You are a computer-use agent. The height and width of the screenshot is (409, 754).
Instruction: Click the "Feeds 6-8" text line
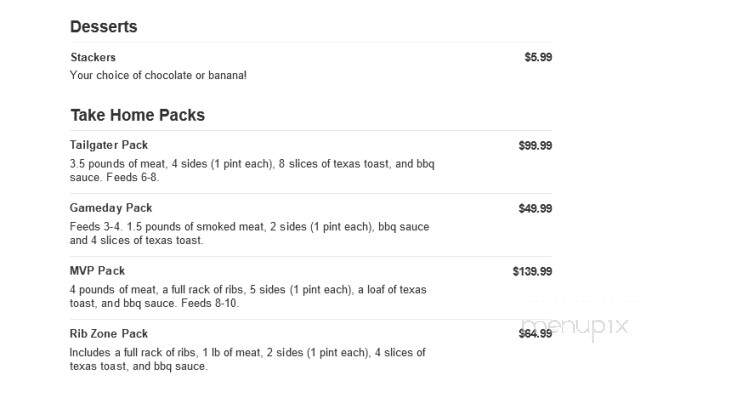pos(132,177)
